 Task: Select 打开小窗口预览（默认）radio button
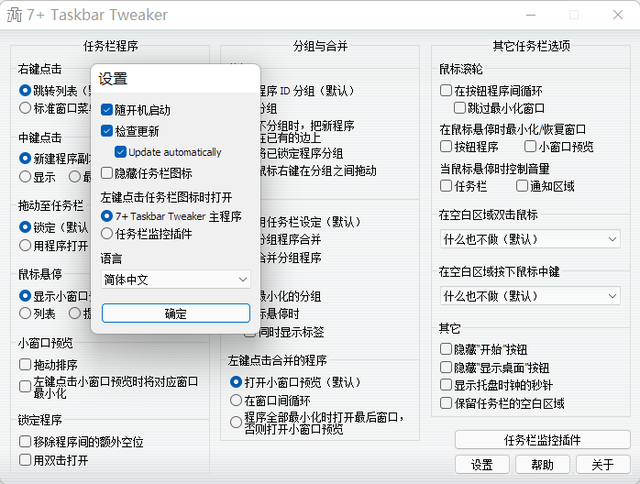236,382
